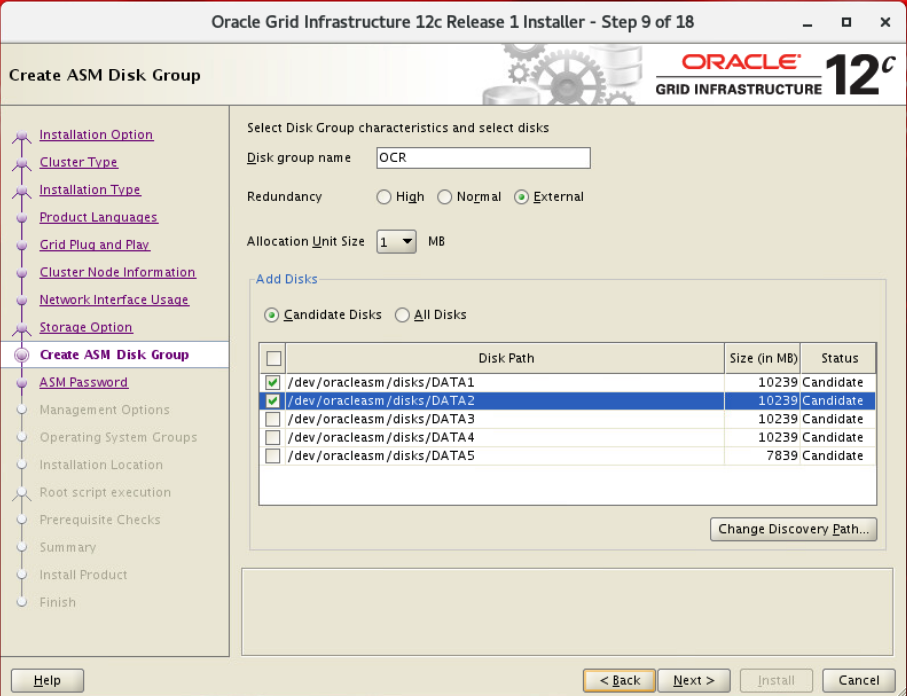This screenshot has width=907, height=696.
Task: Maximize the installer window
Action: [846, 21]
